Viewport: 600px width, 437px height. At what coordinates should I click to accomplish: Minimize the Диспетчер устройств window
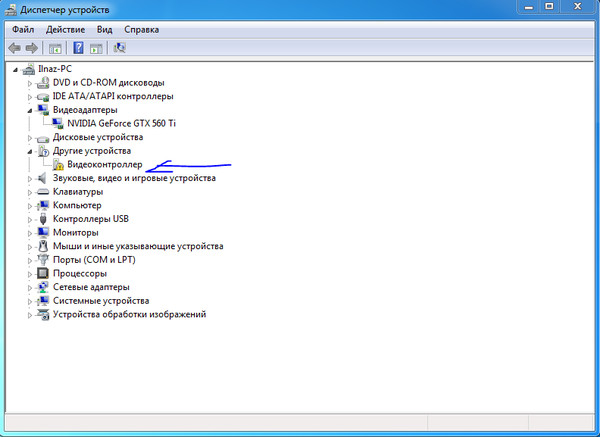point(529,7)
